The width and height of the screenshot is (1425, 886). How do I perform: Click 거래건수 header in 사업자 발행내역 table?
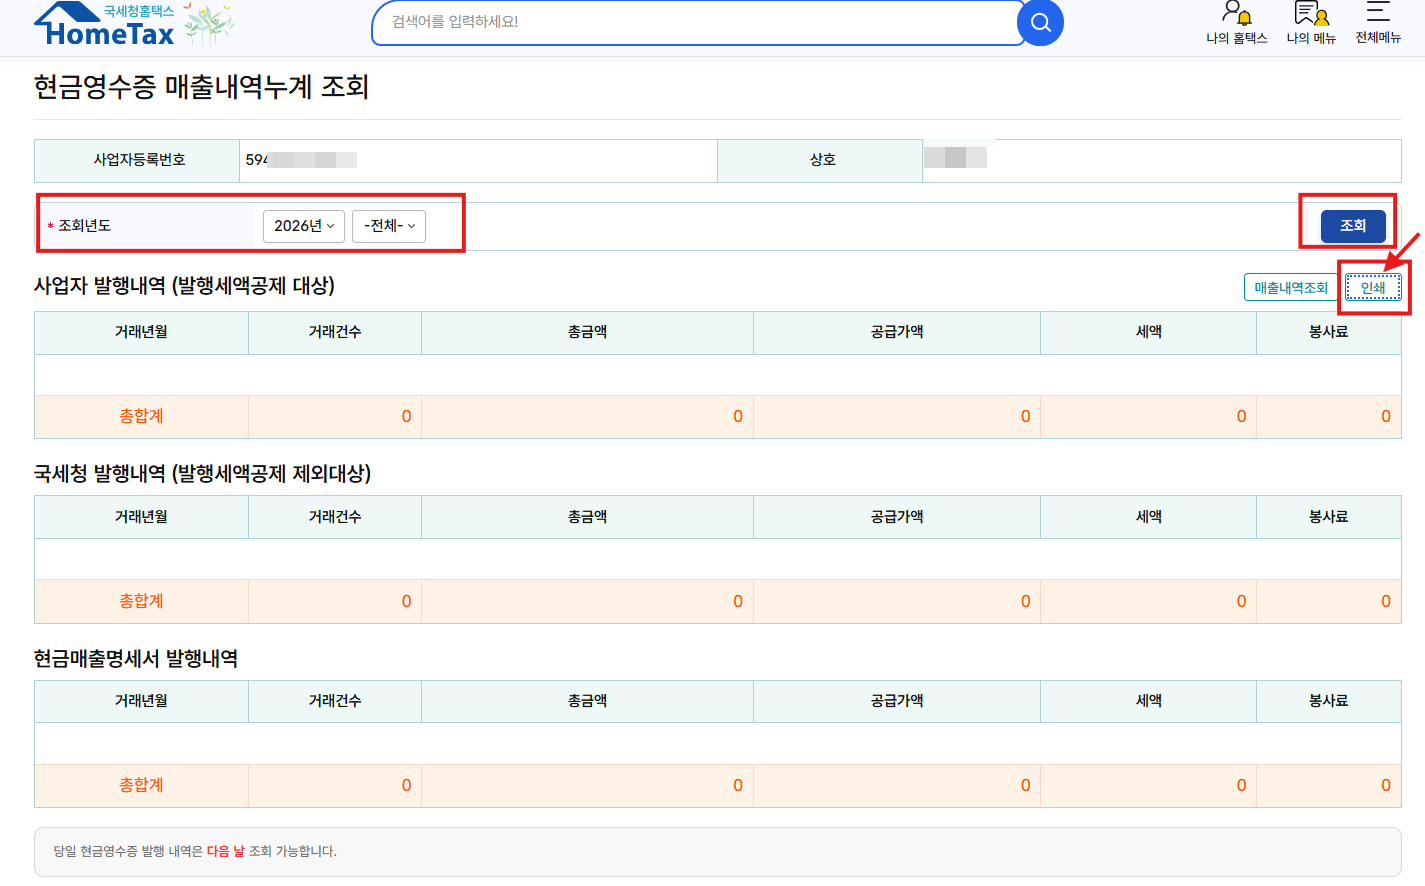click(x=335, y=332)
